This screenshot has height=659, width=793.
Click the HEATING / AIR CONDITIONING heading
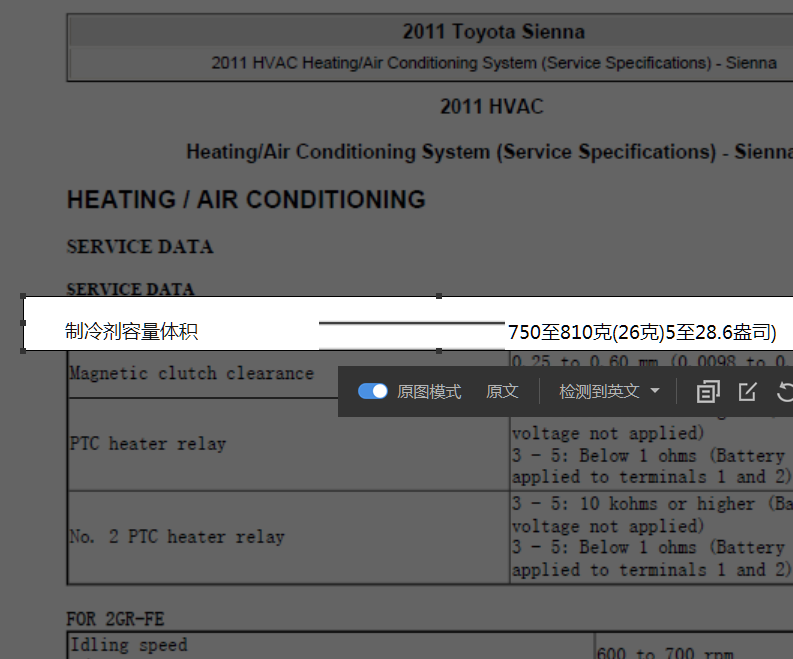[x=246, y=199]
